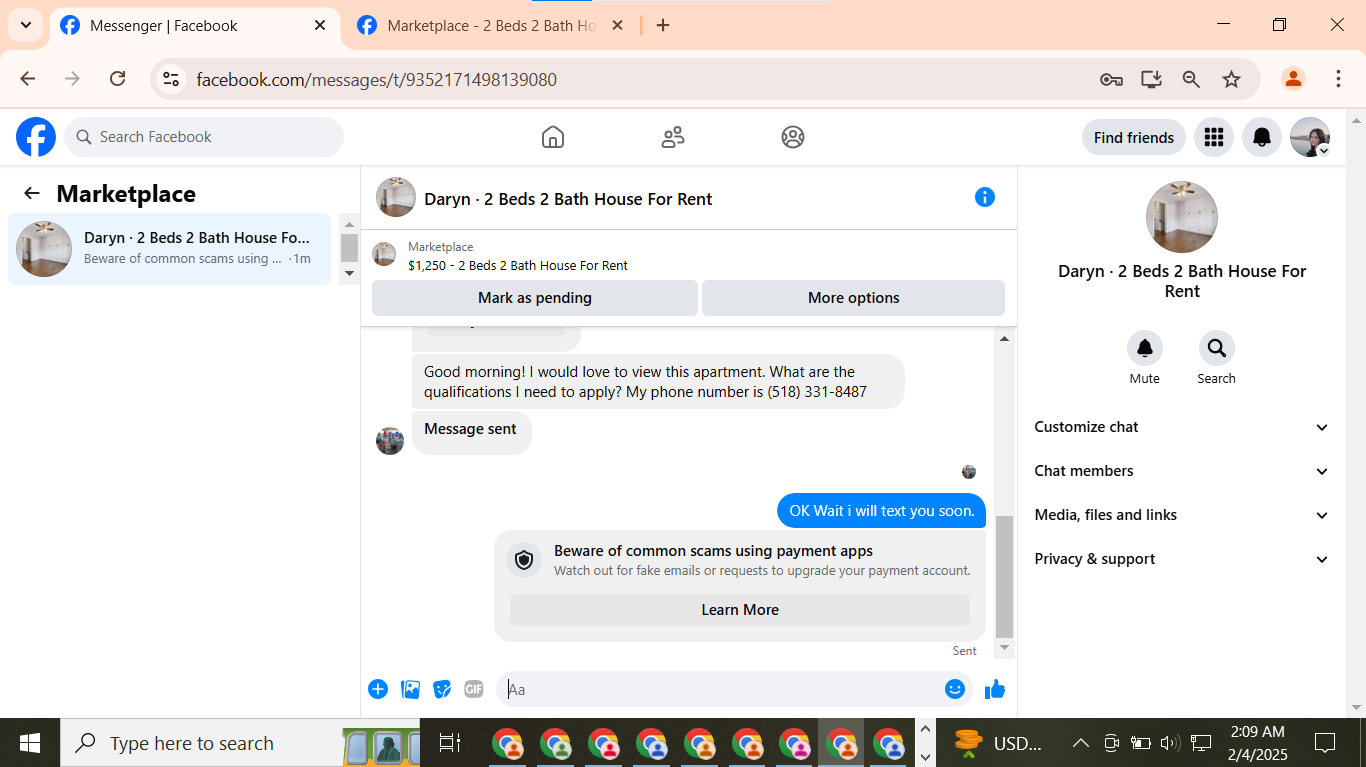1366x767 pixels.
Task: Send a thumbs-up like
Action: coord(995,689)
